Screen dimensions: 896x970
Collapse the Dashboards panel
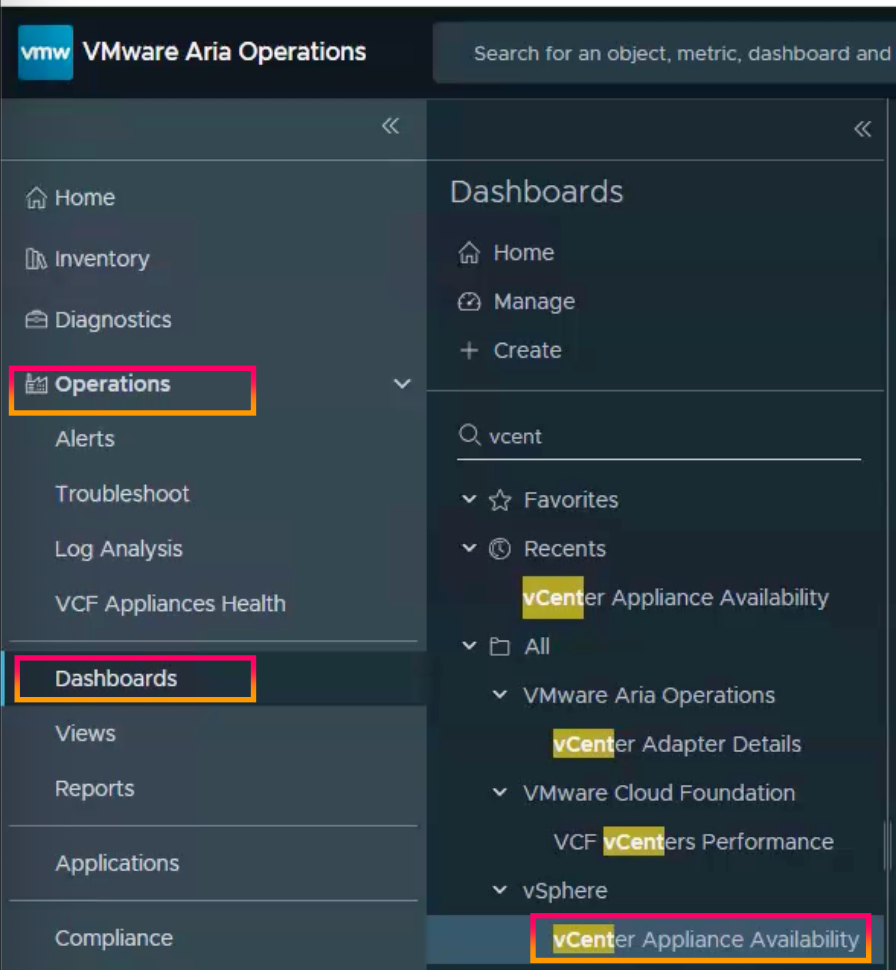point(863,129)
